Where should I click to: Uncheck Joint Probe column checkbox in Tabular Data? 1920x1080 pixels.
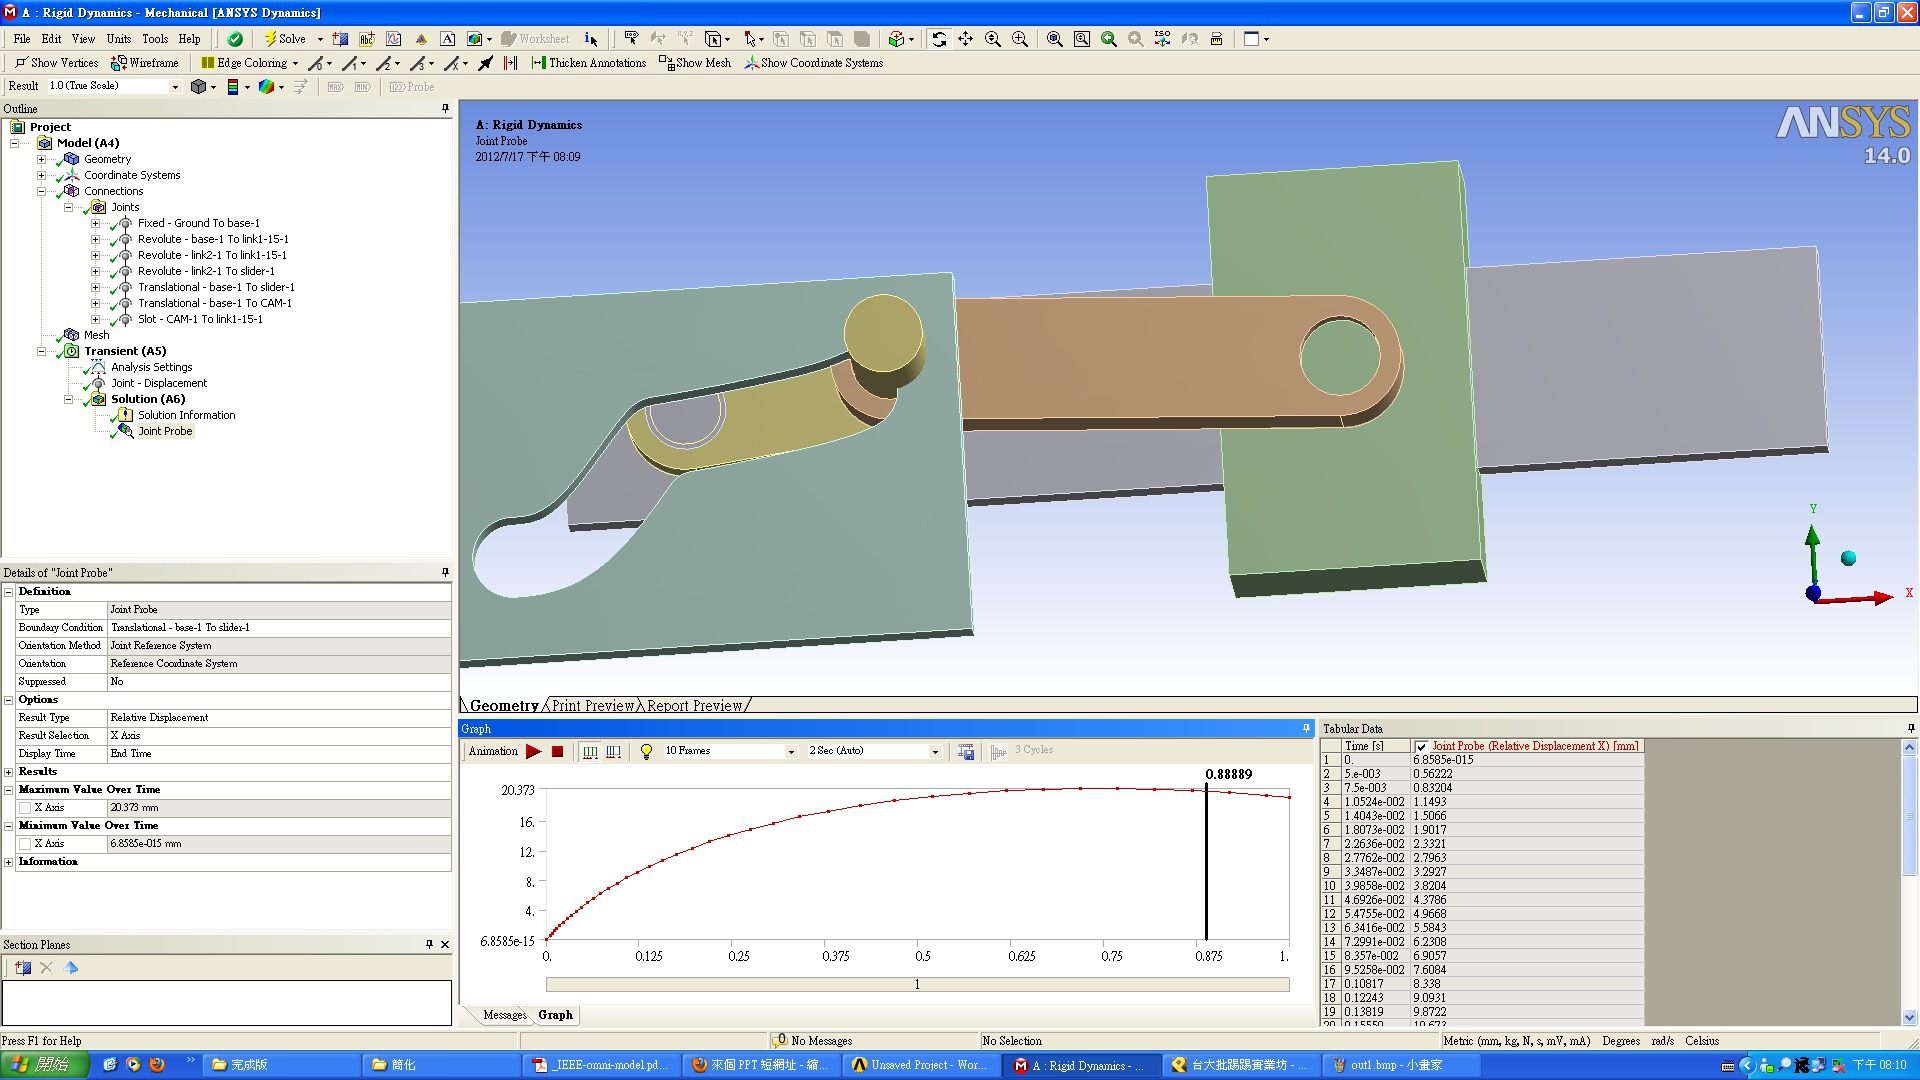point(1421,747)
